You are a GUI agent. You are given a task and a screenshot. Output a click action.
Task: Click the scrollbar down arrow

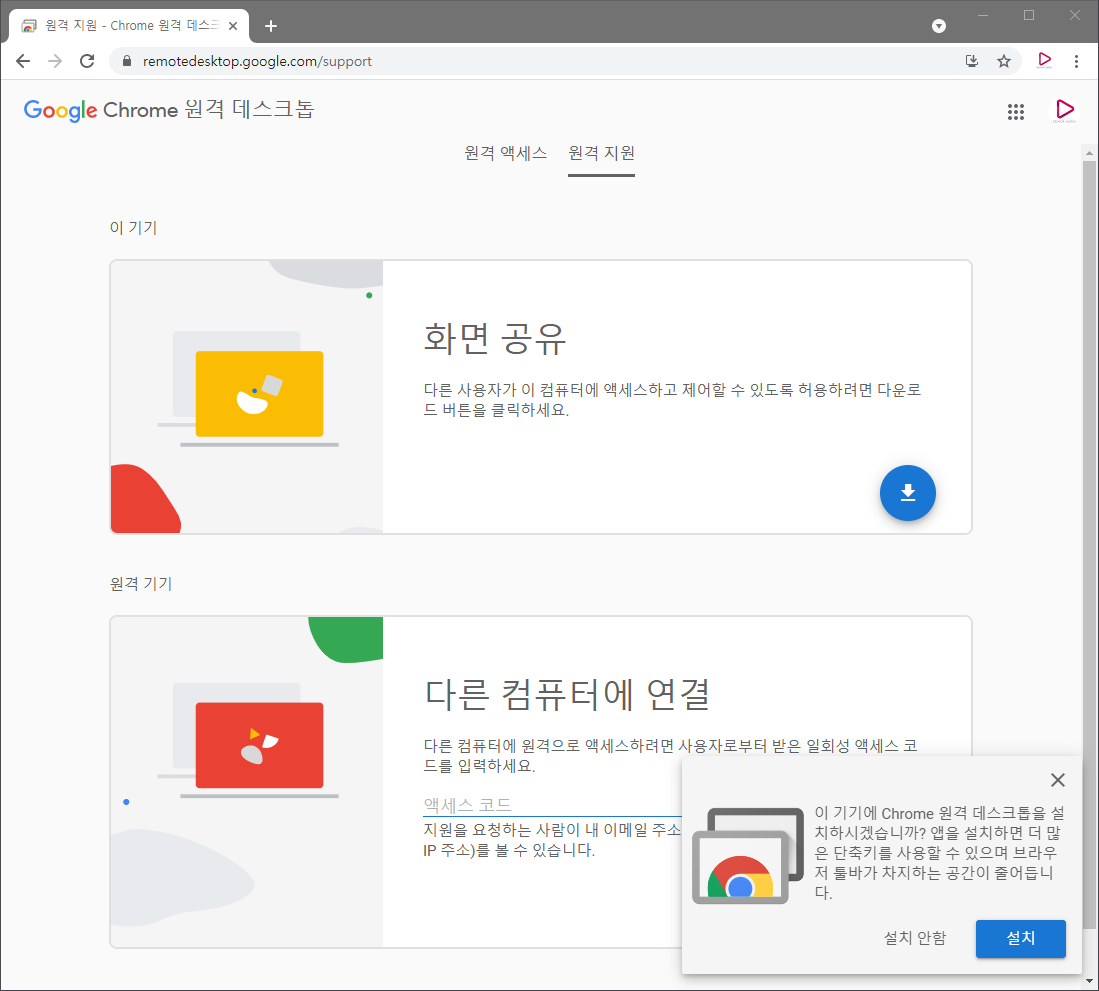[1089, 980]
